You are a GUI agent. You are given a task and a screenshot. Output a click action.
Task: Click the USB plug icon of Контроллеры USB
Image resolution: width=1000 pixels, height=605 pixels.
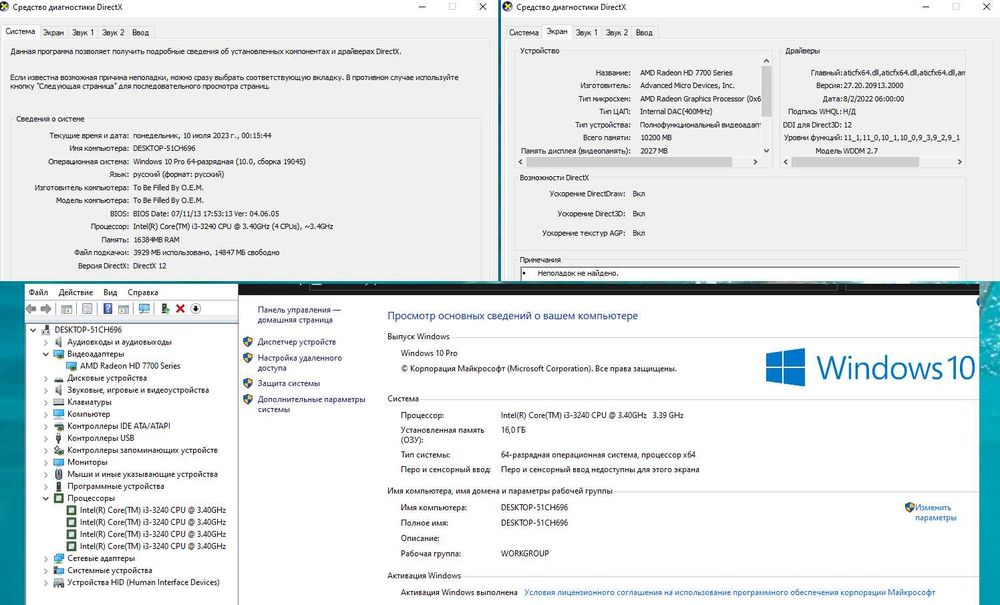(59, 438)
